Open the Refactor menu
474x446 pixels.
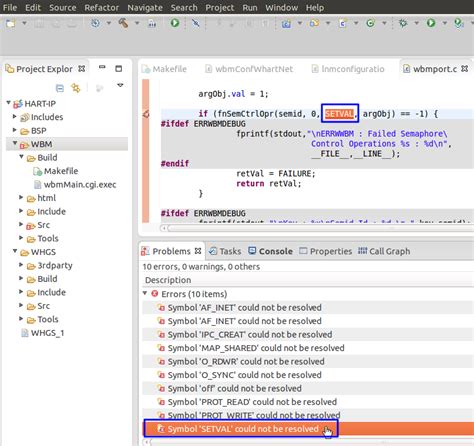pos(101,7)
